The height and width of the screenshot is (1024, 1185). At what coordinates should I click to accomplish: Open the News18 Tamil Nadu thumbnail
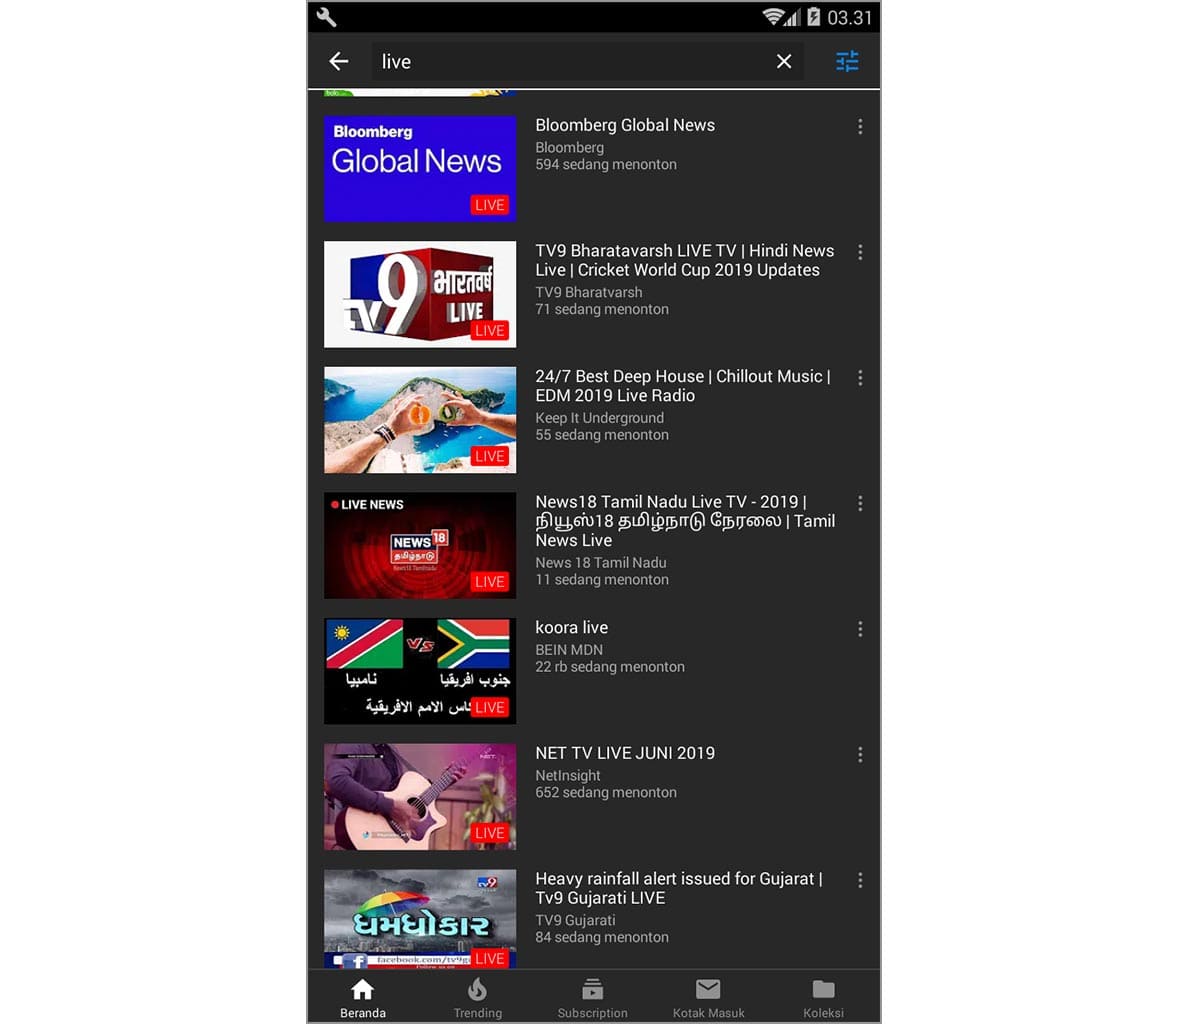420,545
